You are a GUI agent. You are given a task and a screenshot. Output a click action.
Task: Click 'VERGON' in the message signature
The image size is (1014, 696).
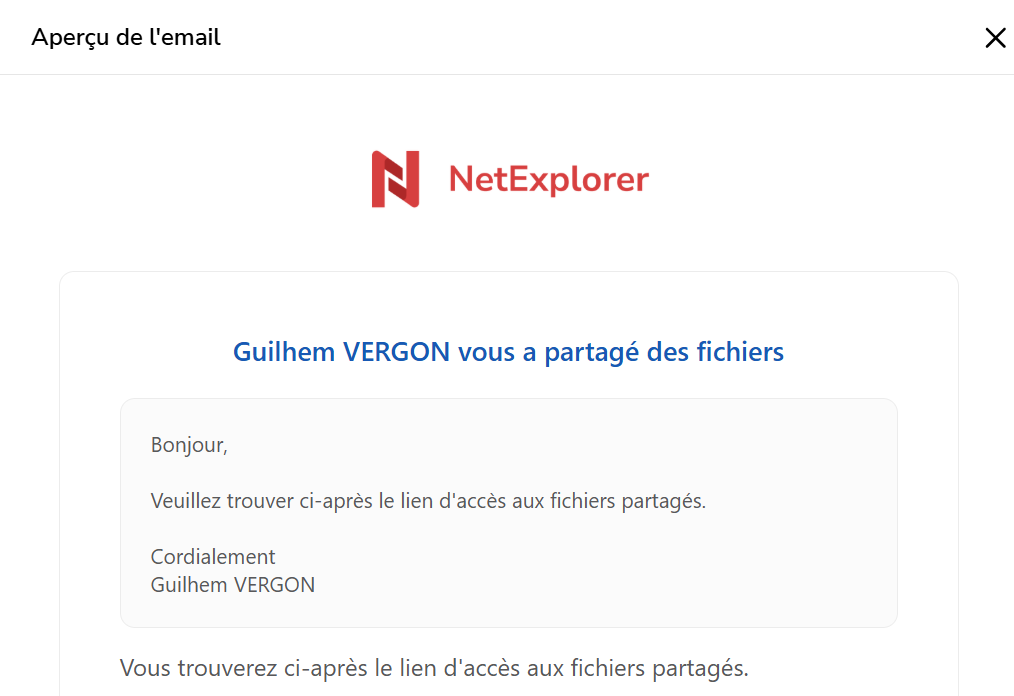274,585
